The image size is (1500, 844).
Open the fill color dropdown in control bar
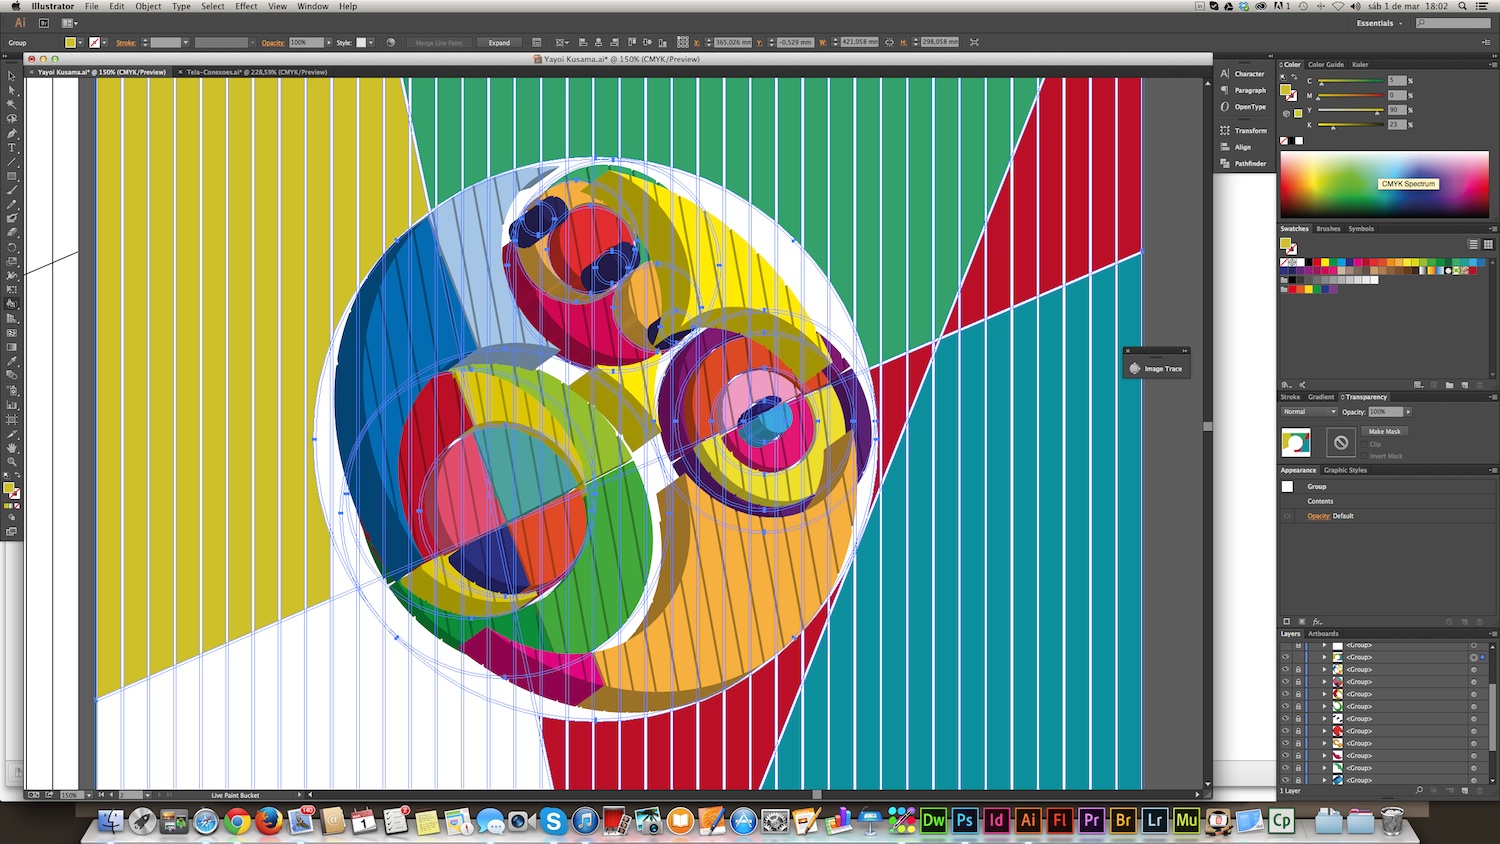point(81,43)
